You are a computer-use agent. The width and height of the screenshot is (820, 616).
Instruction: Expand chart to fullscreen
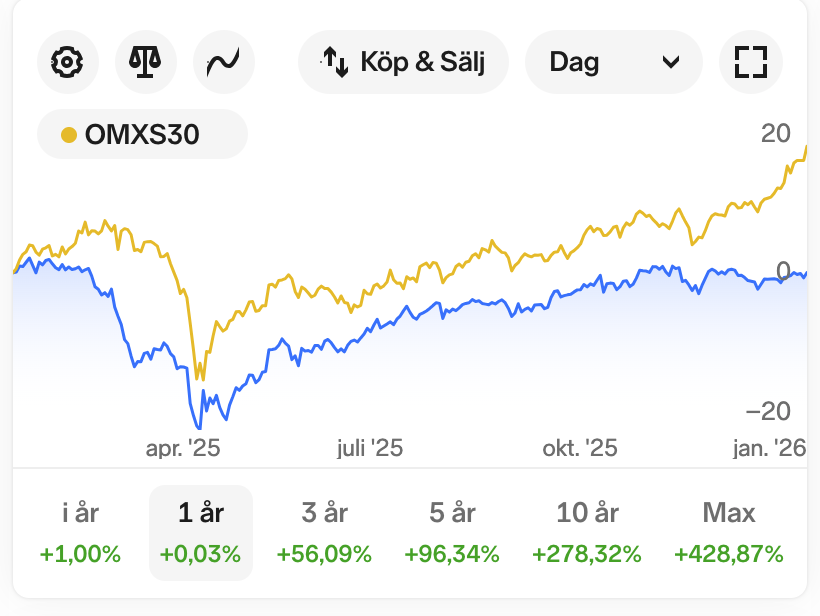point(750,62)
